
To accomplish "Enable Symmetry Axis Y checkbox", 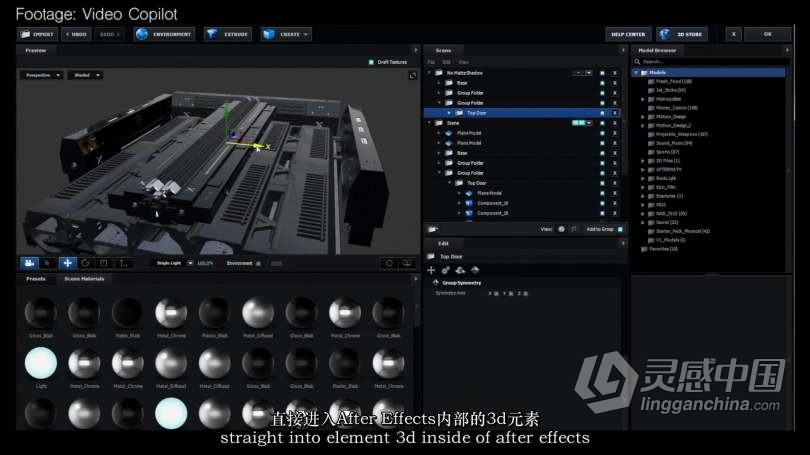I will click(511, 293).
